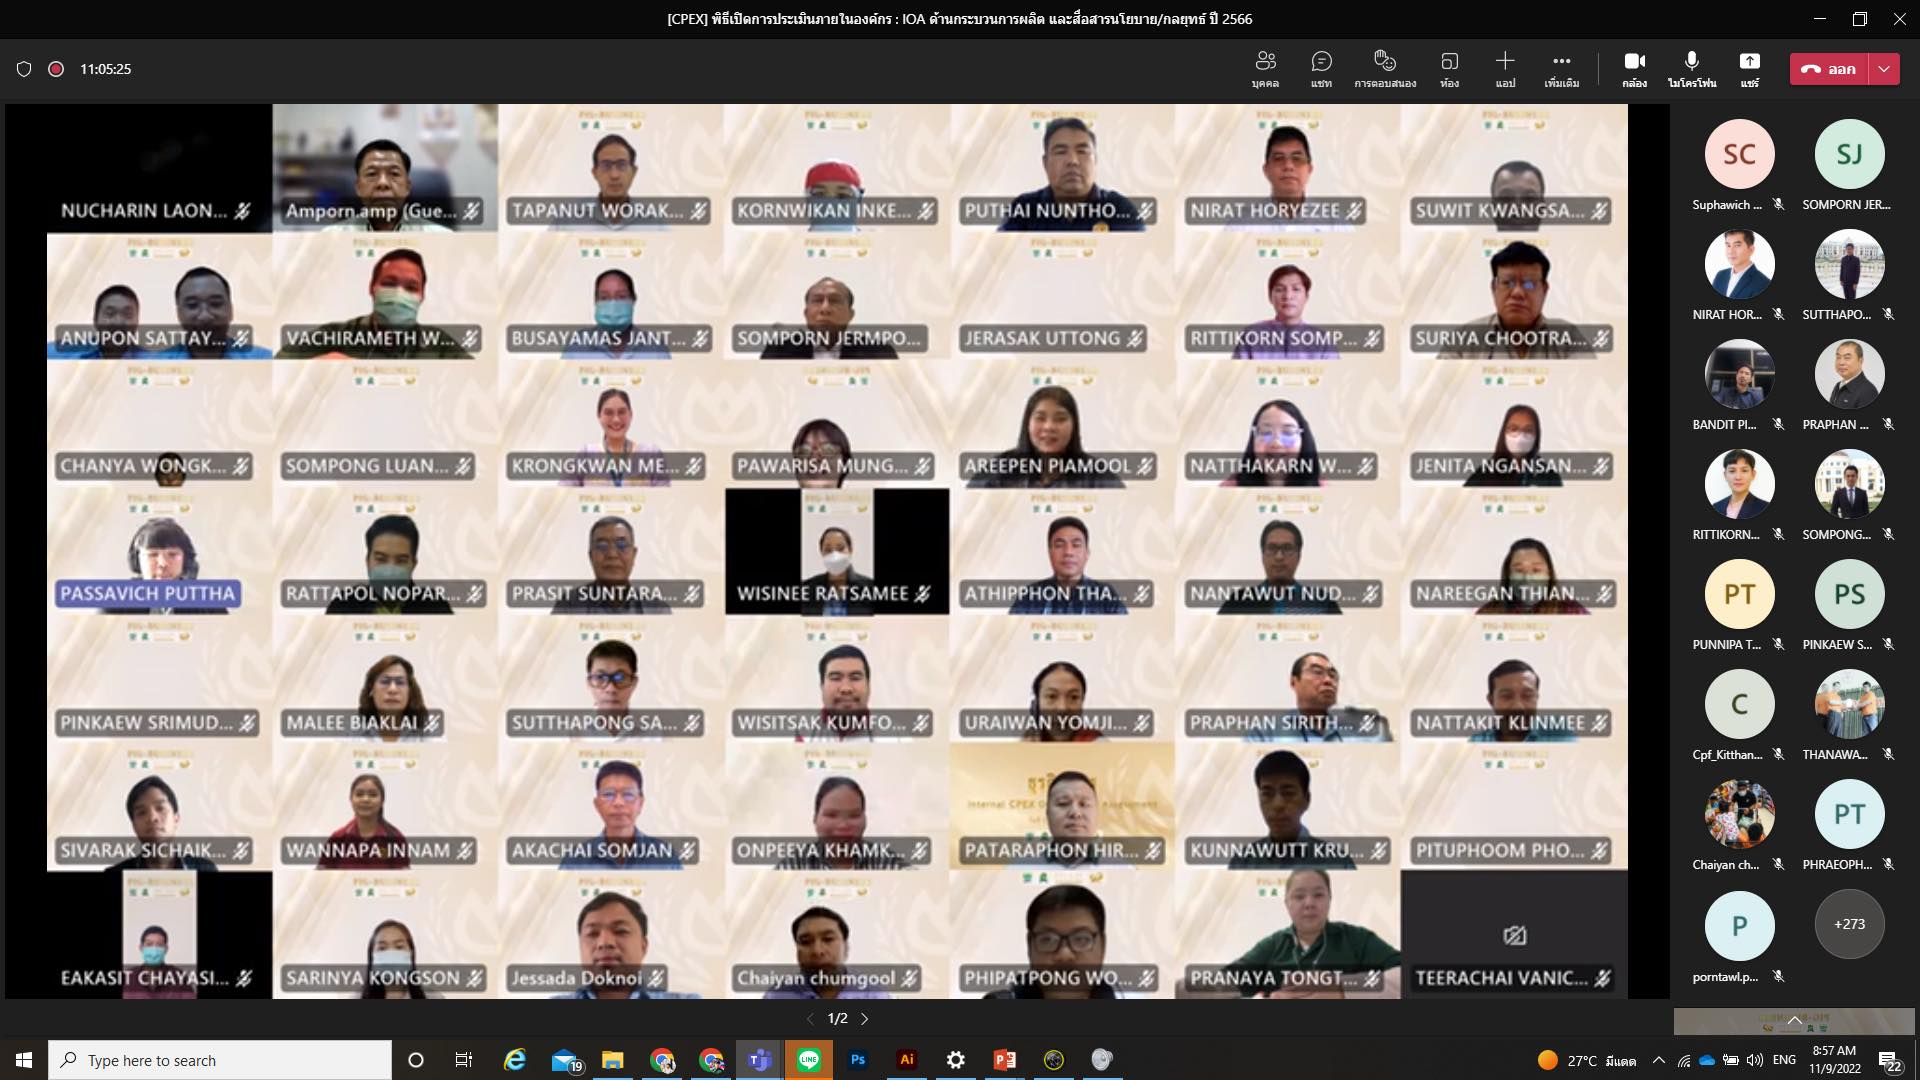Open LINE app from the taskbar
This screenshot has width=1920, height=1080.
[809, 1060]
